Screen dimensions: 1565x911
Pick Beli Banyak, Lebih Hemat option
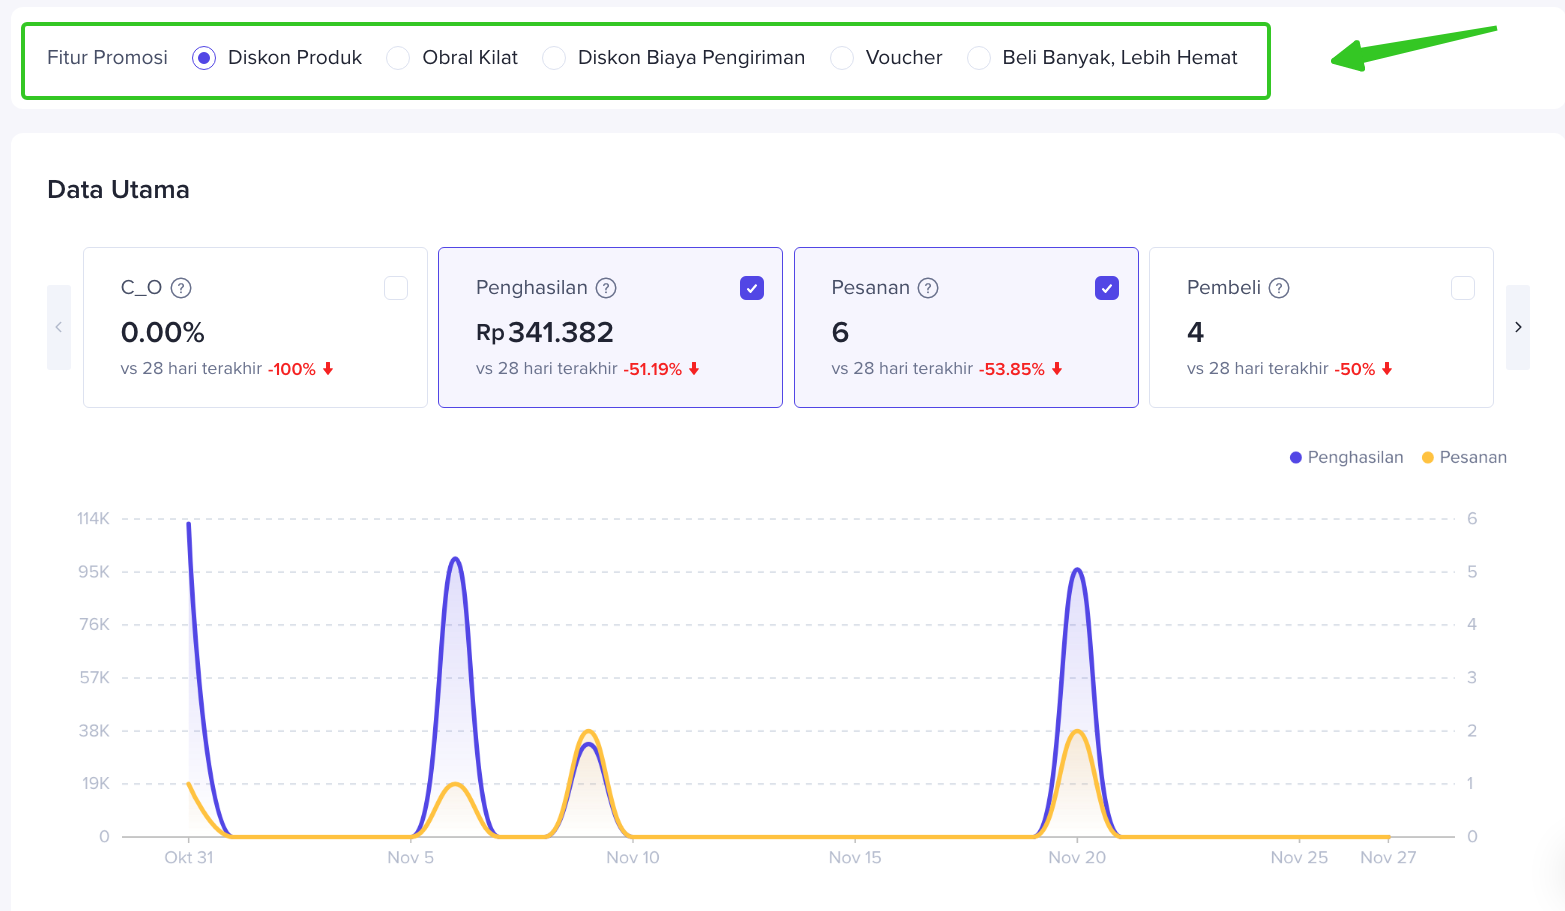coord(979,58)
